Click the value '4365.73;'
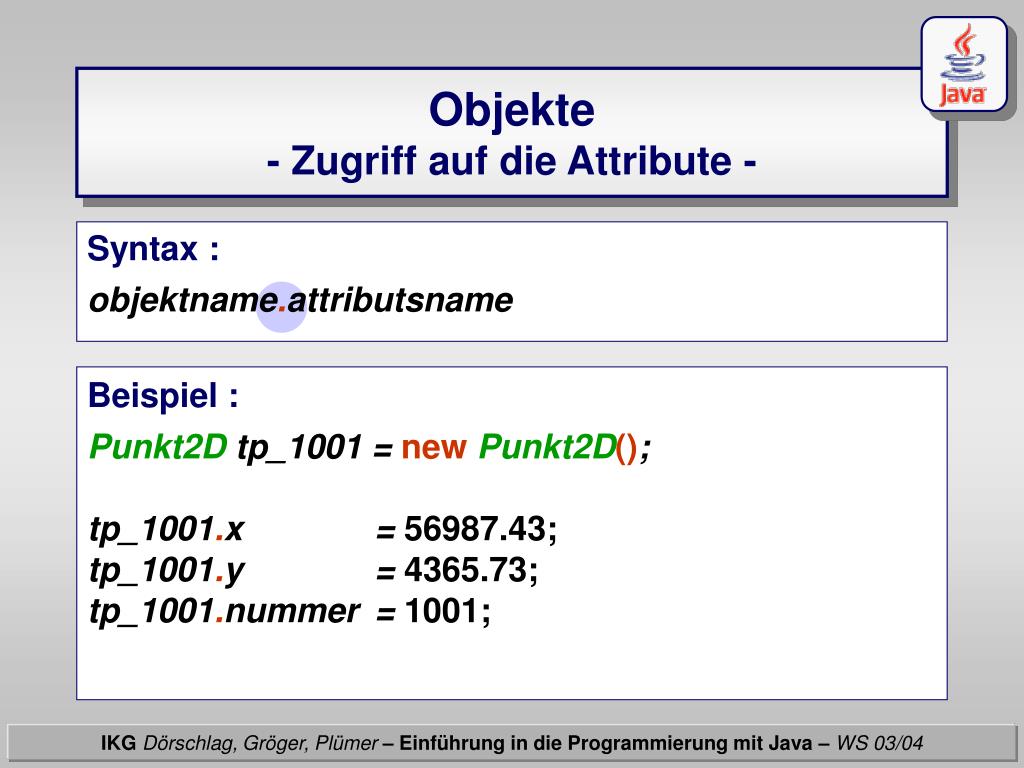This screenshot has height=768, width=1024. click(471, 570)
